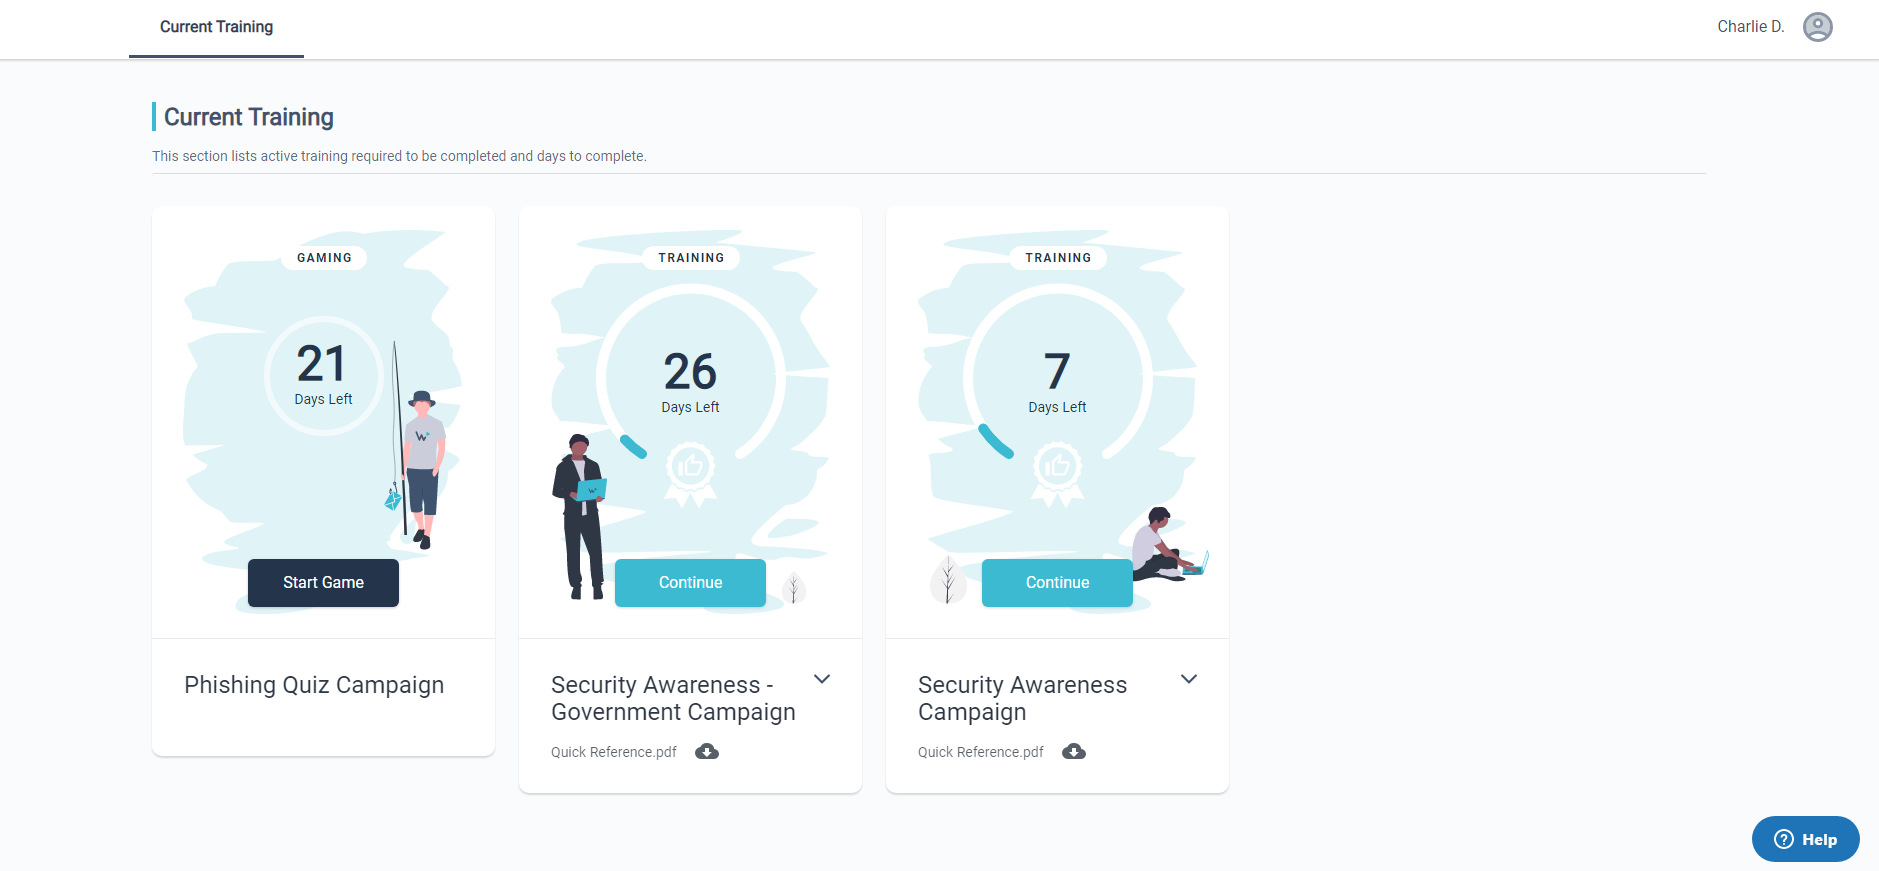Image resolution: width=1879 pixels, height=871 pixels.
Task: Download Government Campaign Quick Reference via cloud icon
Action: click(707, 752)
